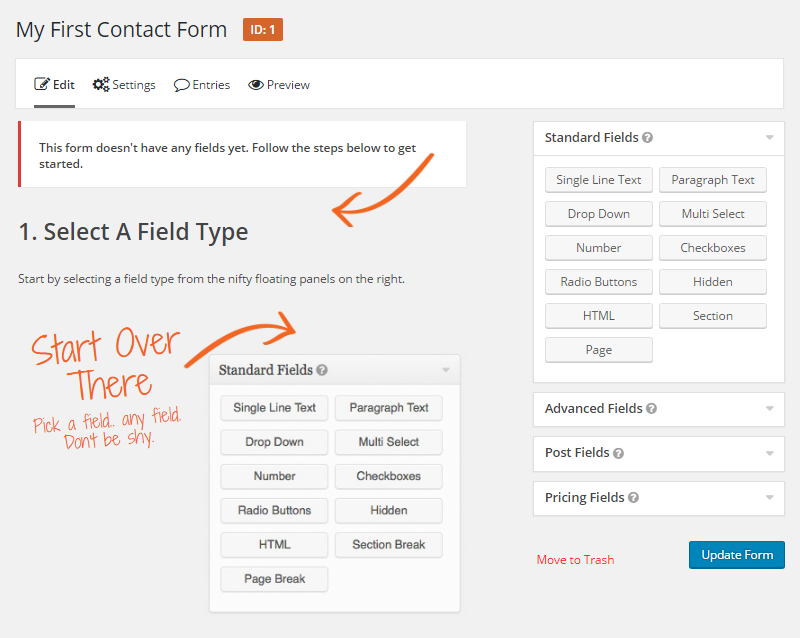Click the help icon next to Pricing Fields

pos(633,498)
